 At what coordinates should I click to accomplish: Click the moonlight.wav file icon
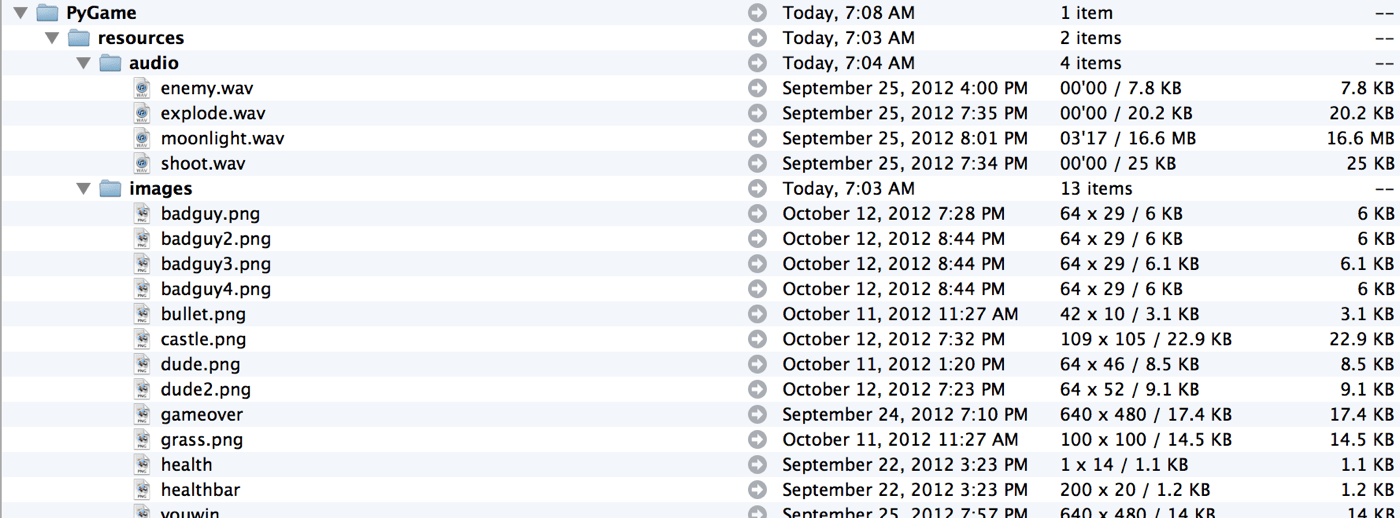[143, 138]
